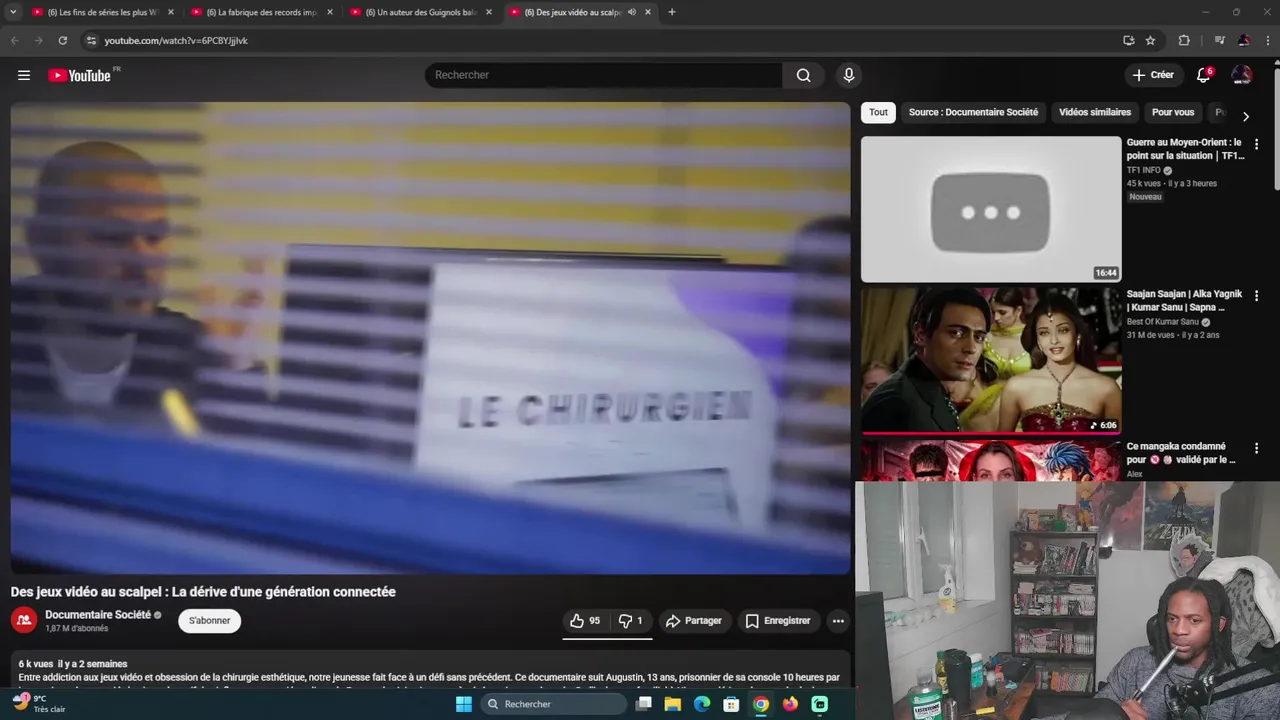Go back with browser arrow

pyautogui.click(x=15, y=40)
